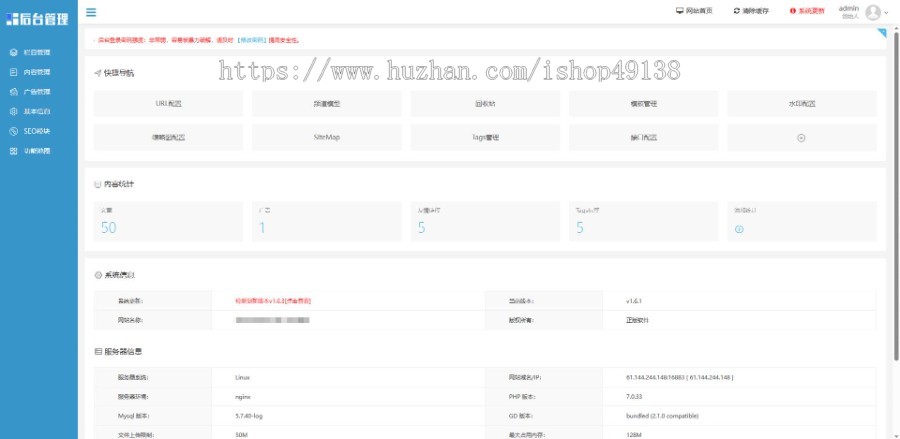Viewport: 900px width, 439px height.
Task: Click the paper plane icon beside 快捷导航
Action: click(98, 73)
